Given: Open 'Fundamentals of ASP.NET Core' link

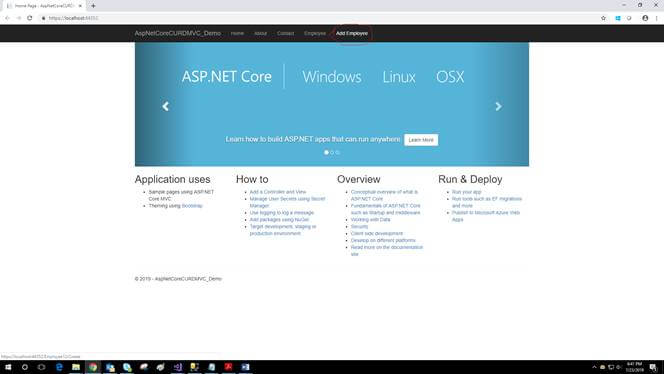Looking at the screenshot, I should click(x=385, y=209).
